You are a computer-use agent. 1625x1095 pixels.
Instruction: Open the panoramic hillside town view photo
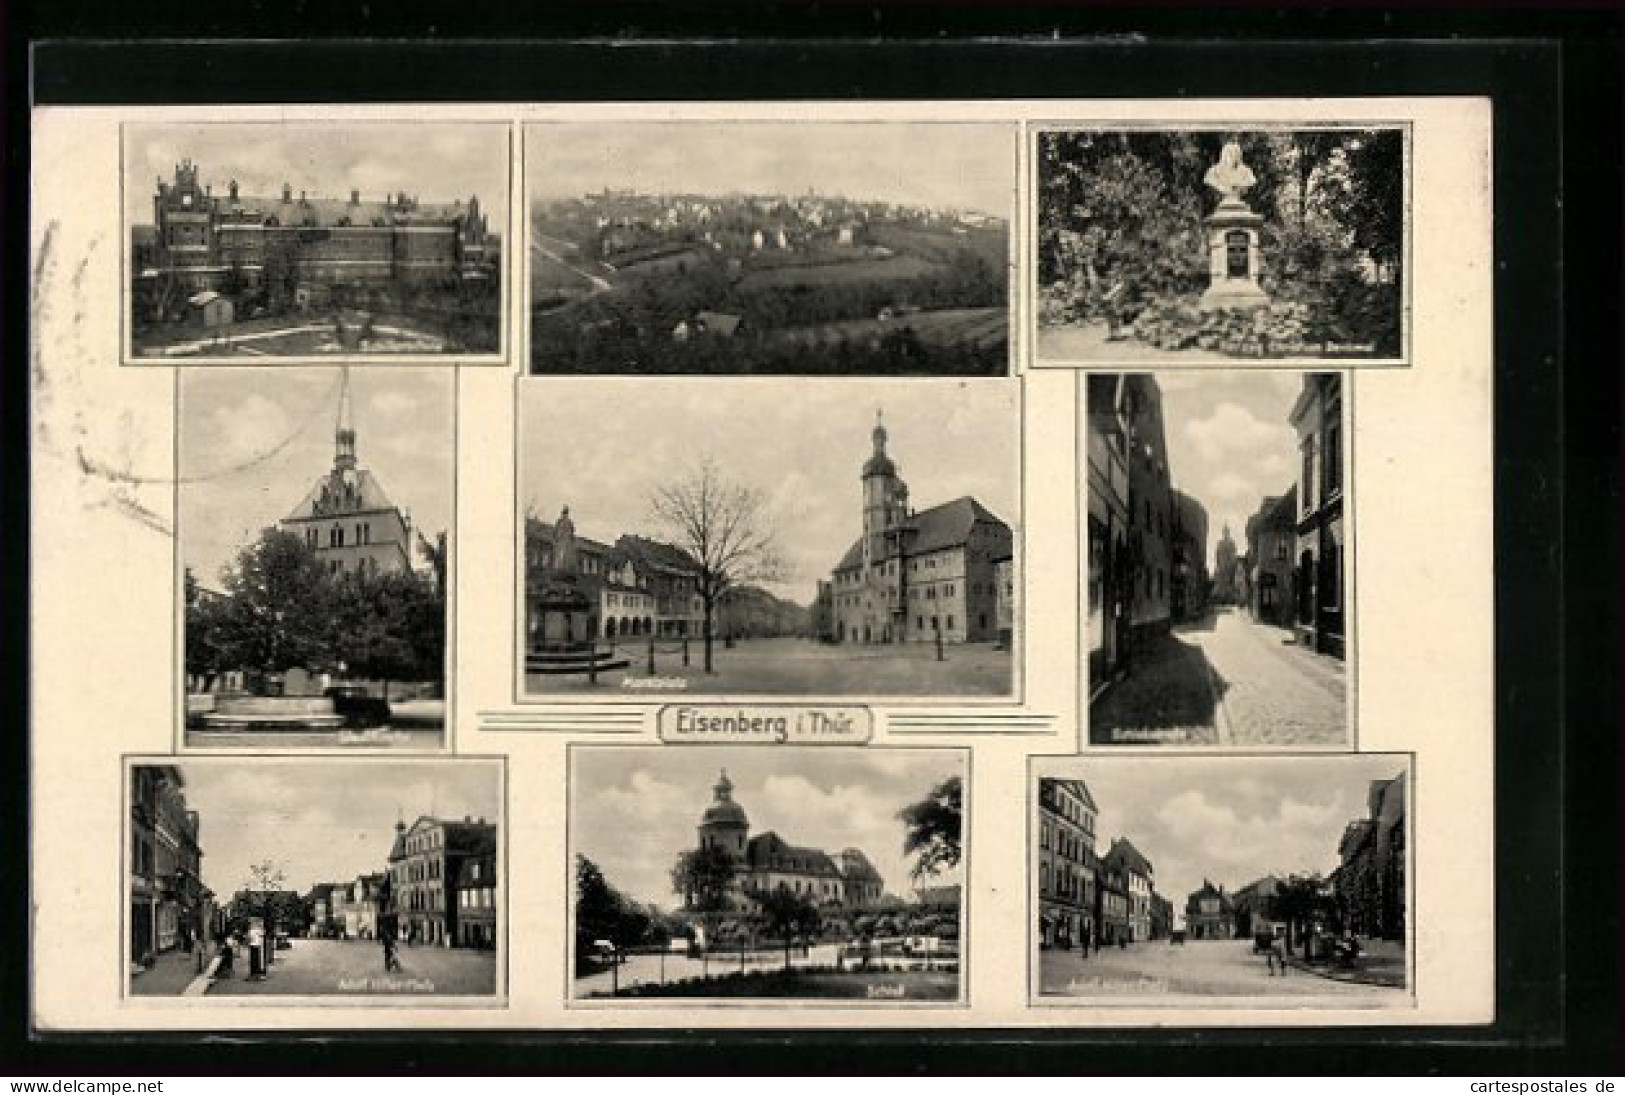(x=768, y=248)
